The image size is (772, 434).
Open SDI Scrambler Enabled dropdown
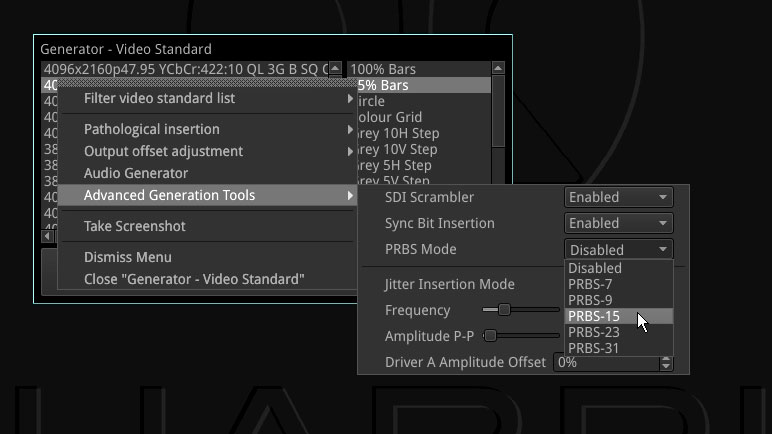[x=618, y=197]
